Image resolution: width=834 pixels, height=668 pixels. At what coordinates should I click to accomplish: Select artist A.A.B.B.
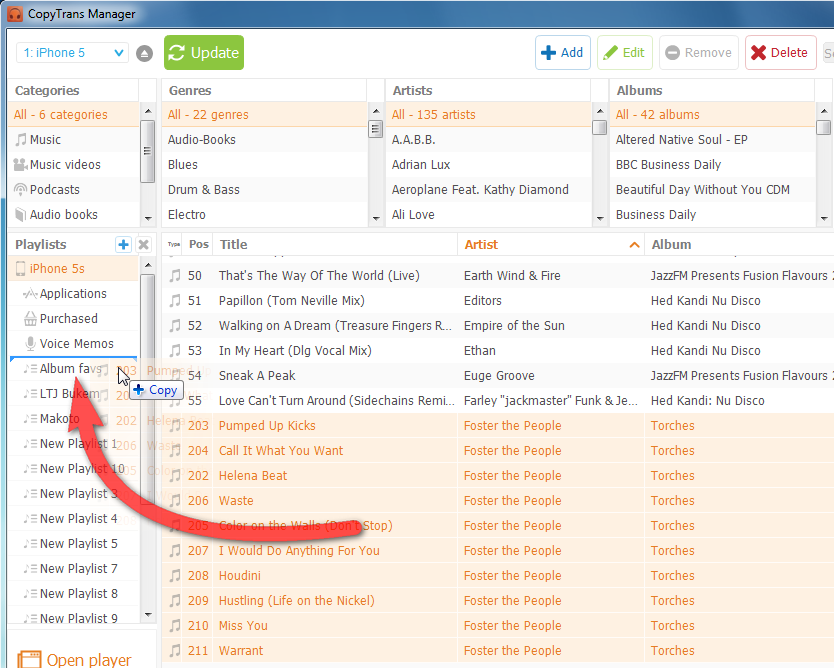[488, 140]
